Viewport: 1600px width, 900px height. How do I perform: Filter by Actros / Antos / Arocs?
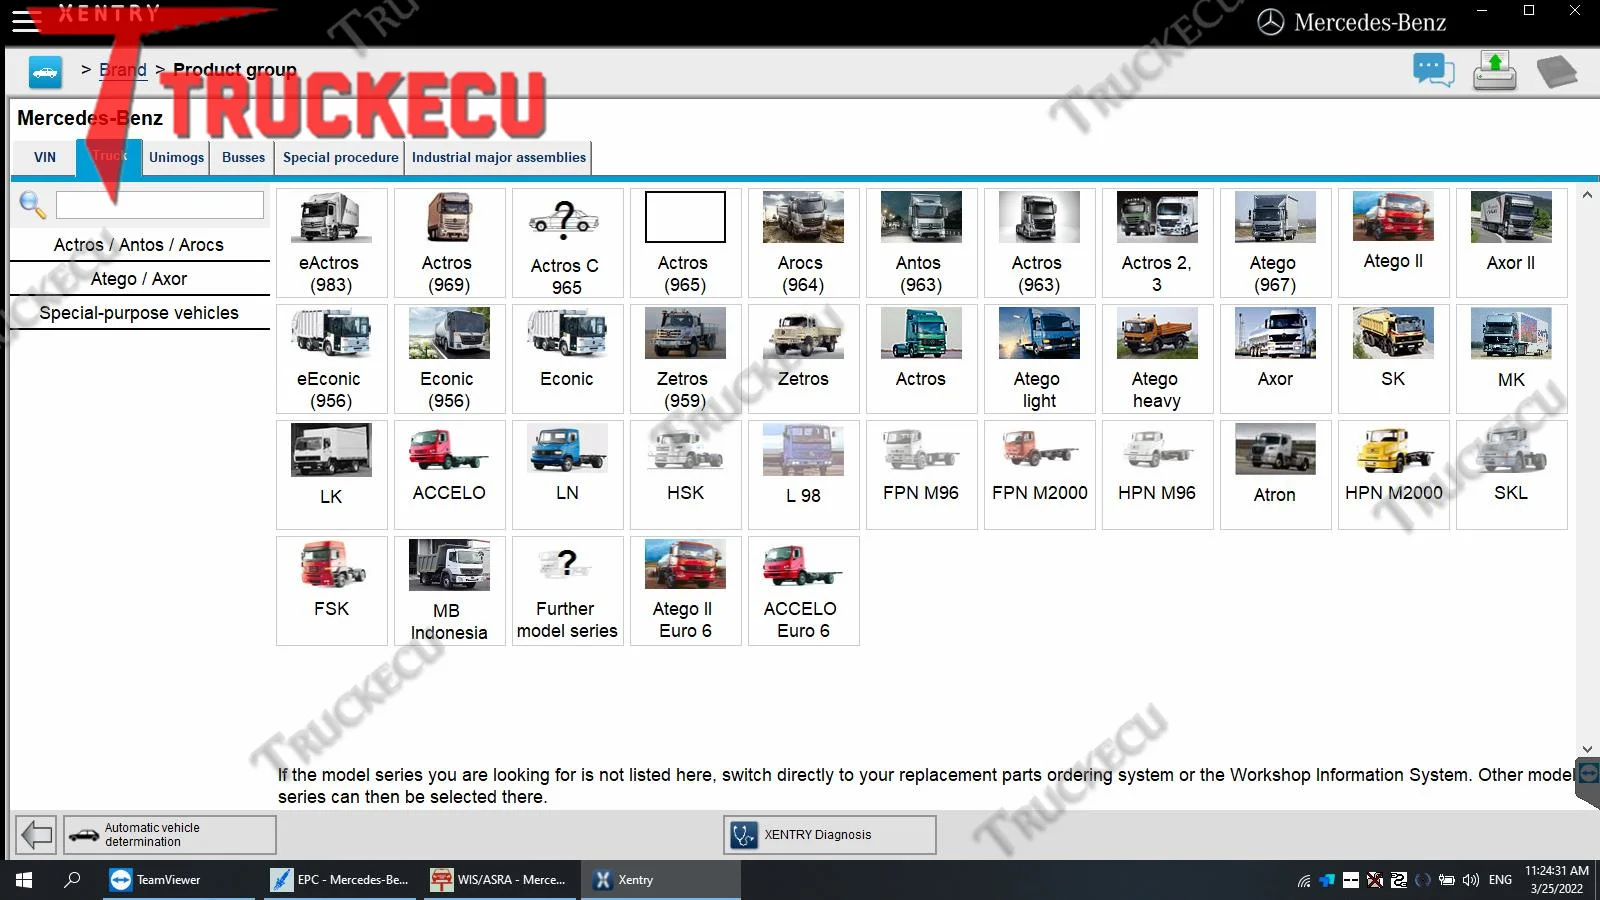(139, 245)
